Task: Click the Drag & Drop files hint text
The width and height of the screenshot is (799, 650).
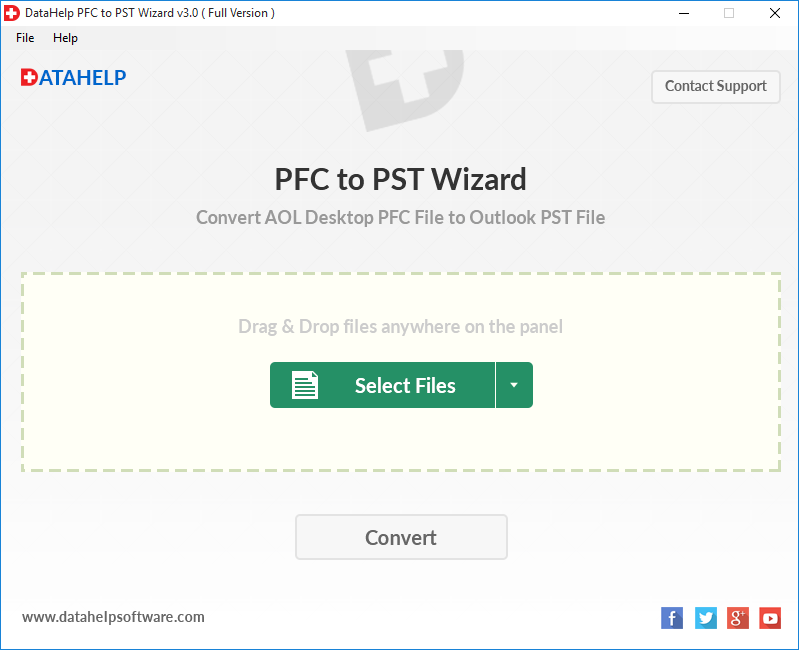Action: pyautogui.click(x=401, y=327)
